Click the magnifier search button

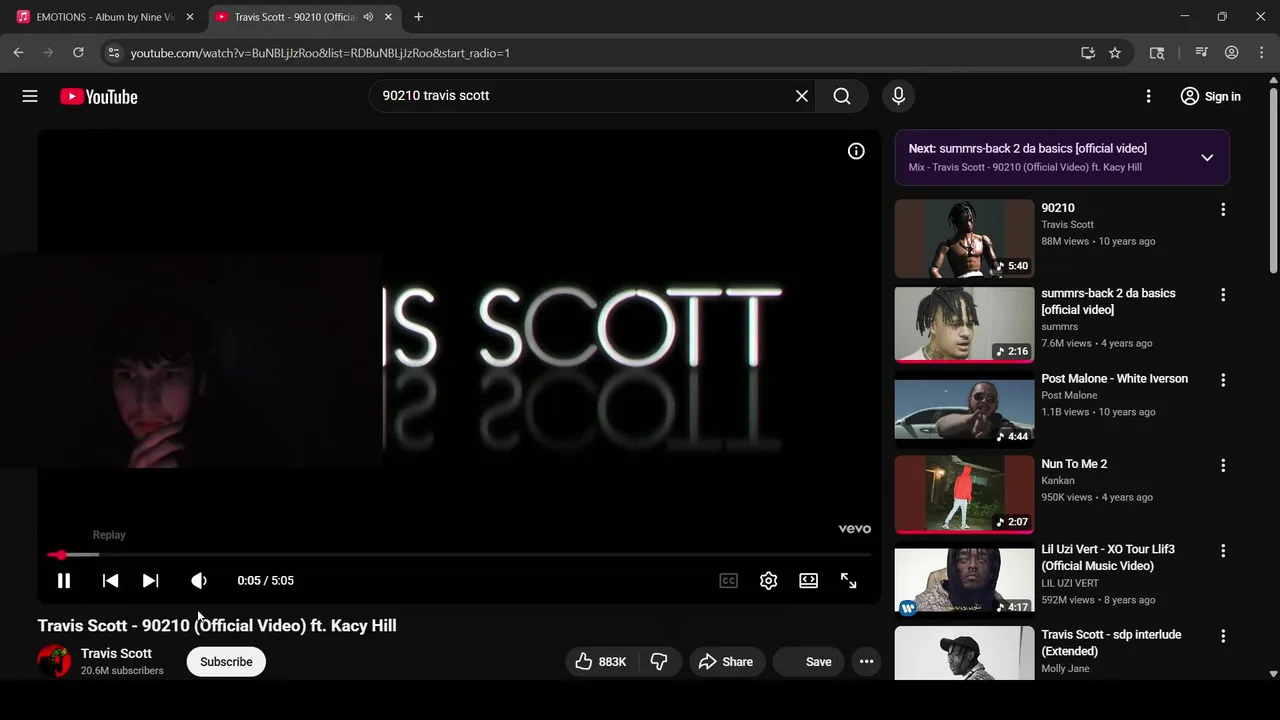[842, 96]
